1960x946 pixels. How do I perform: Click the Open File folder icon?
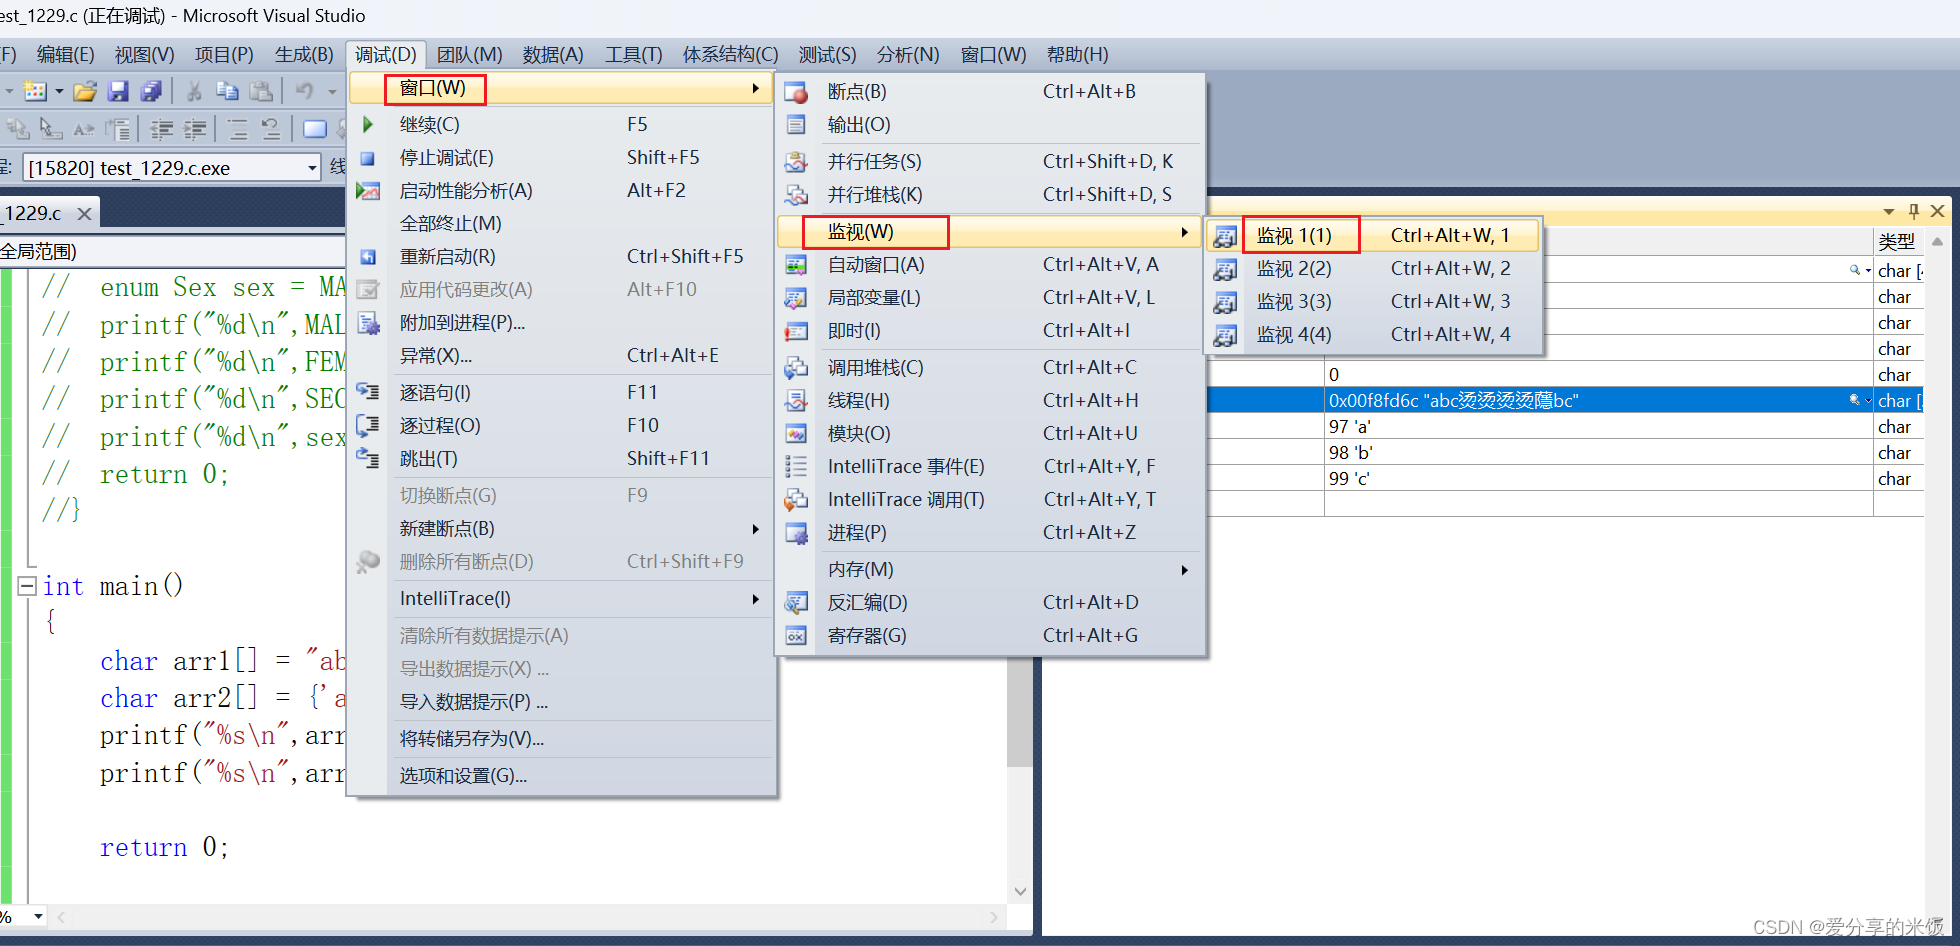point(85,92)
